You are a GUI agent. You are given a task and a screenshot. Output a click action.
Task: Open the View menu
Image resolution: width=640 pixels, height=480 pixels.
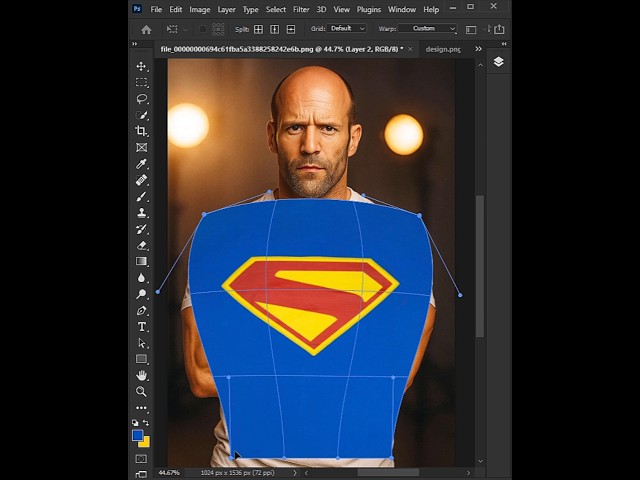pyautogui.click(x=341, y=9)
